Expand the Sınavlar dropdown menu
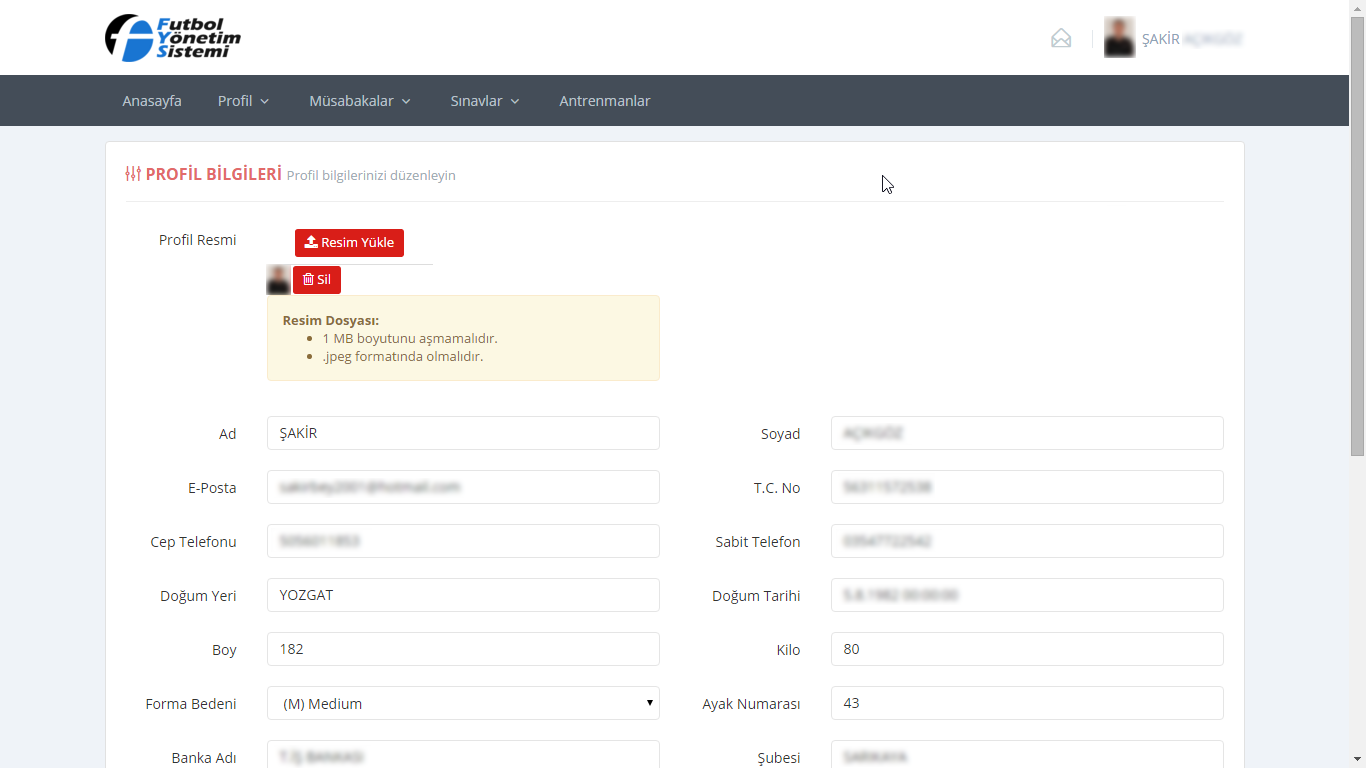Screen dimensions: 1366x768 point(485,101)
